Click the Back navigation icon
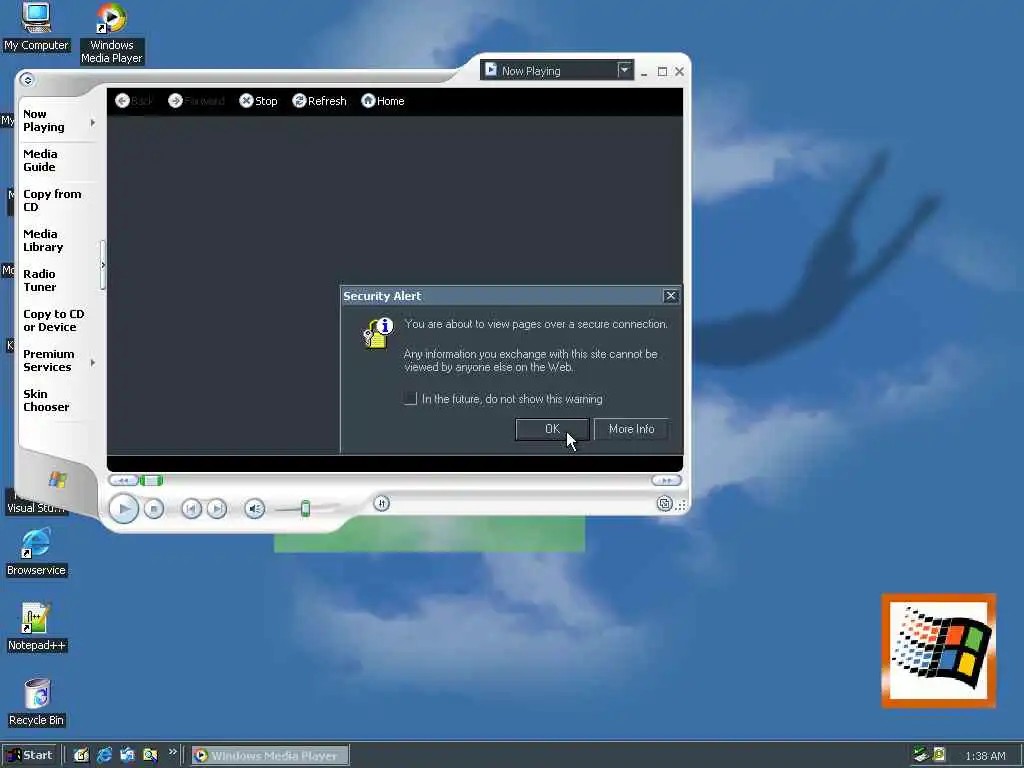The width and height of the screenshot is (1024, 768). (x=122, y=101)
